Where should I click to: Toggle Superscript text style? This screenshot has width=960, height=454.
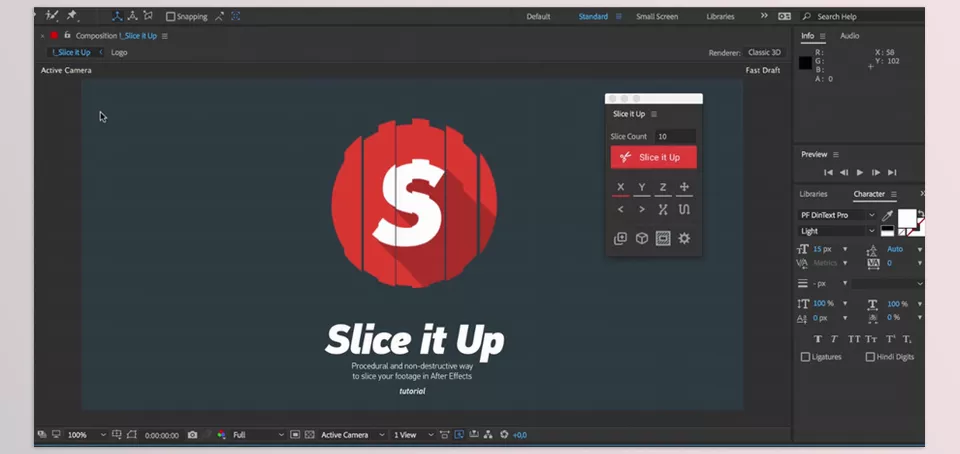point(890,338)
